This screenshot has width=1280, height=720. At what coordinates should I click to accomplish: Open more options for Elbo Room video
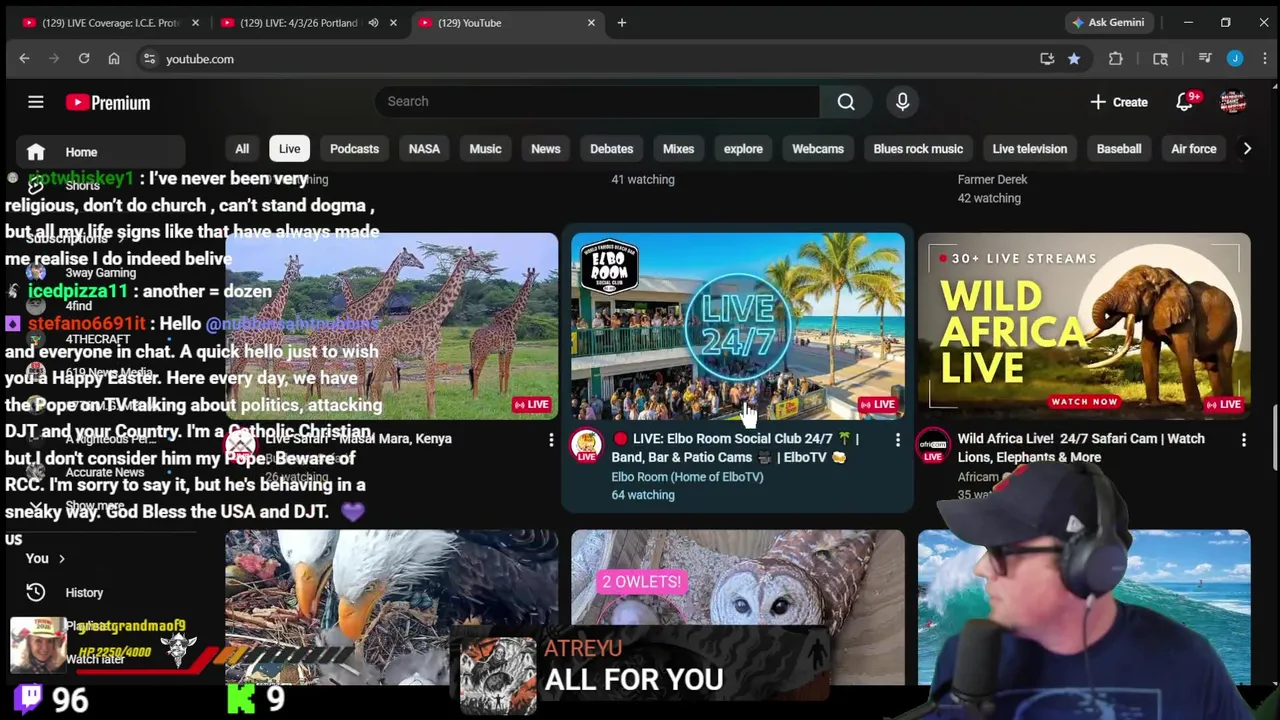pyautogui.click(x=898, y=439)
